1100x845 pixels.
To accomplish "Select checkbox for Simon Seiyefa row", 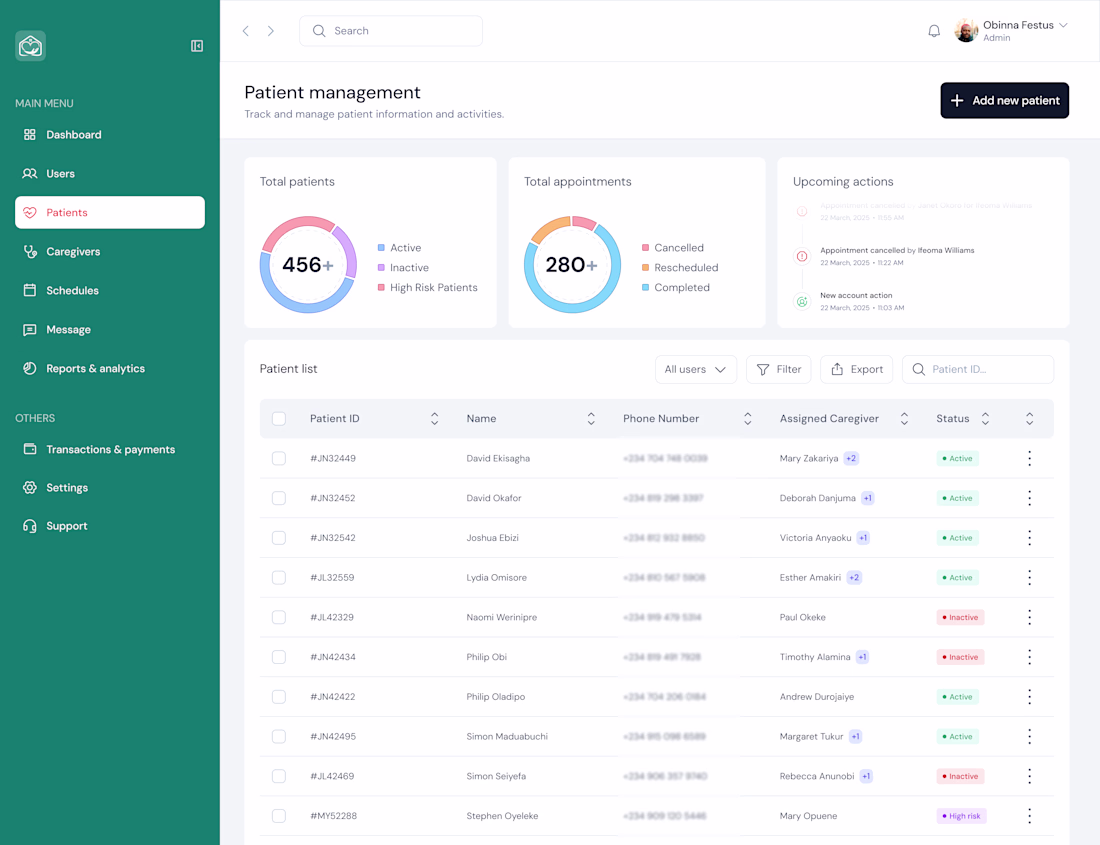I will coord(279,776).
